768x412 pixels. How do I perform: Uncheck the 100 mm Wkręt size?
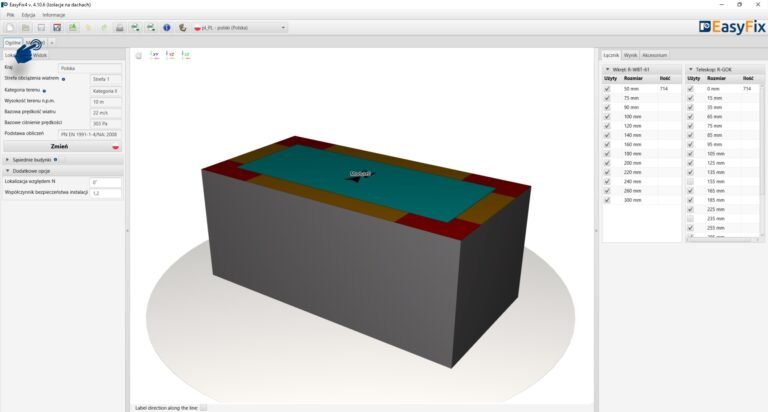607,117
